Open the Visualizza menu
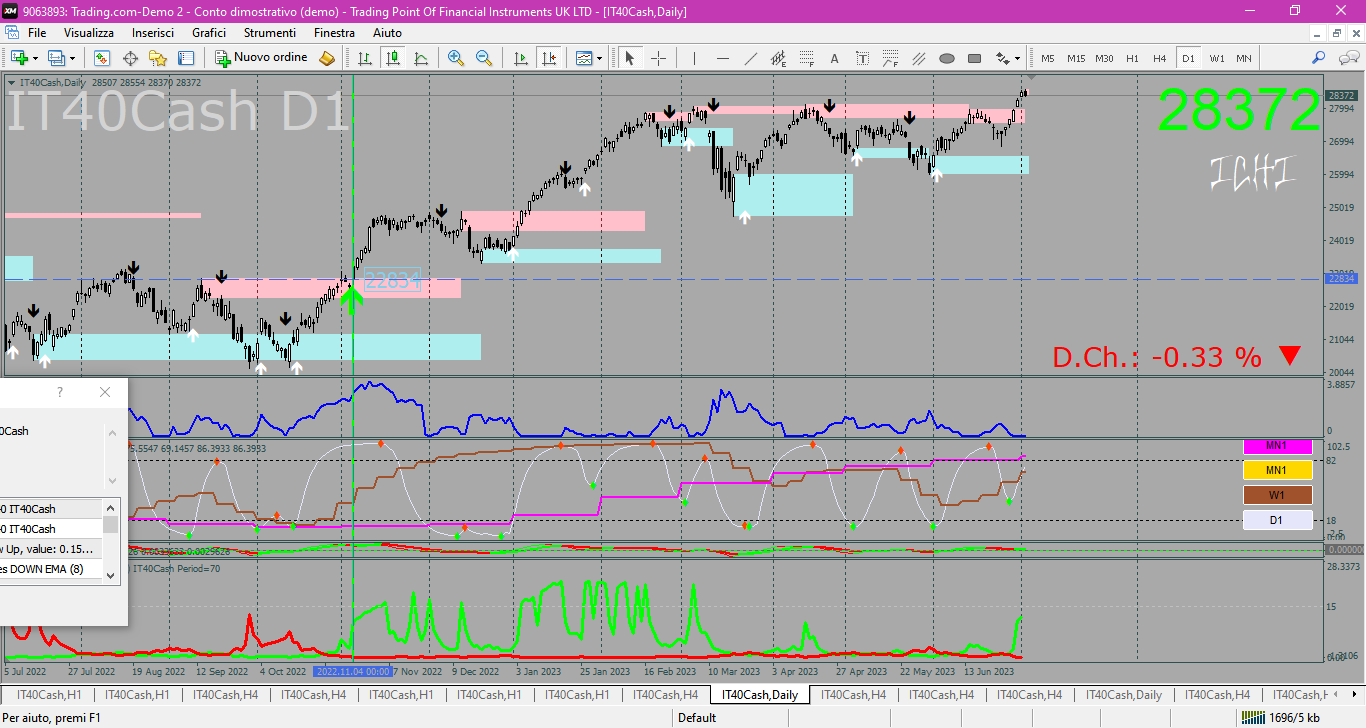1366x728 pixels. coord(89,33)
